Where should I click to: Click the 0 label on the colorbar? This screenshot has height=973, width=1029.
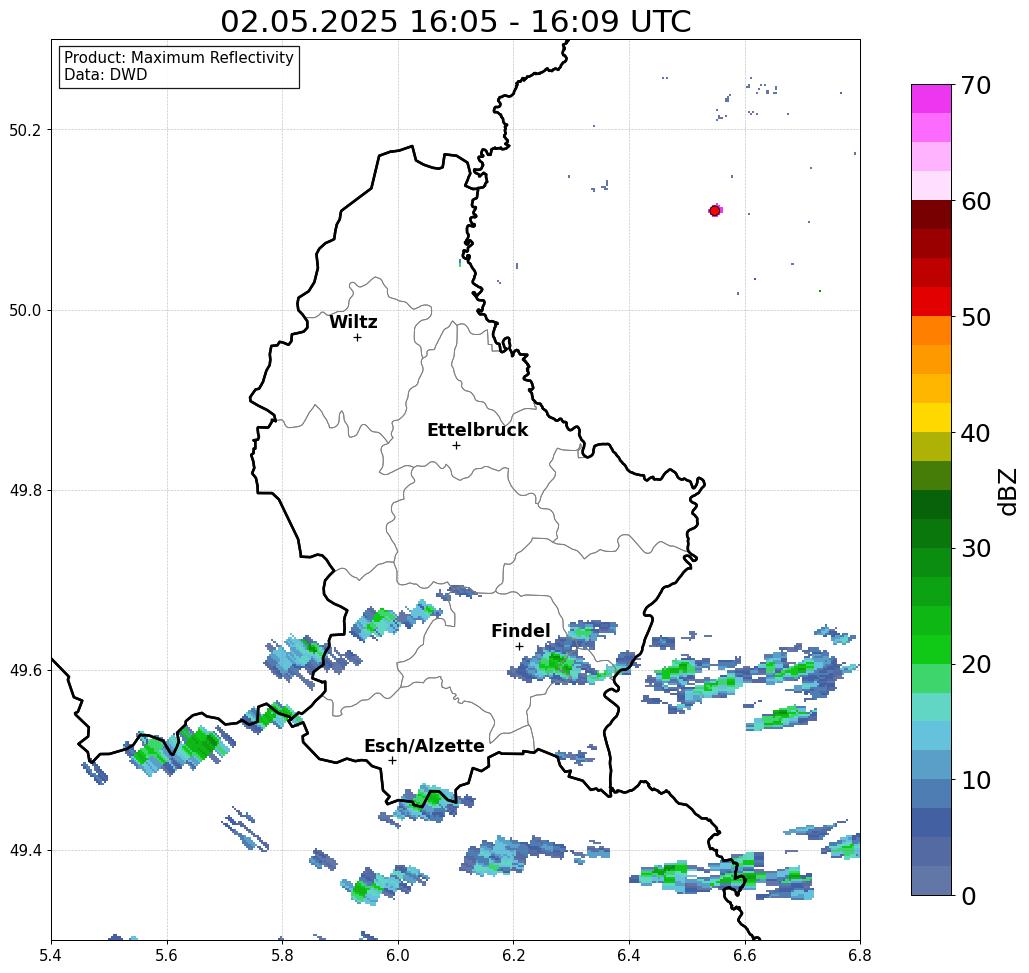click(969, 896)
